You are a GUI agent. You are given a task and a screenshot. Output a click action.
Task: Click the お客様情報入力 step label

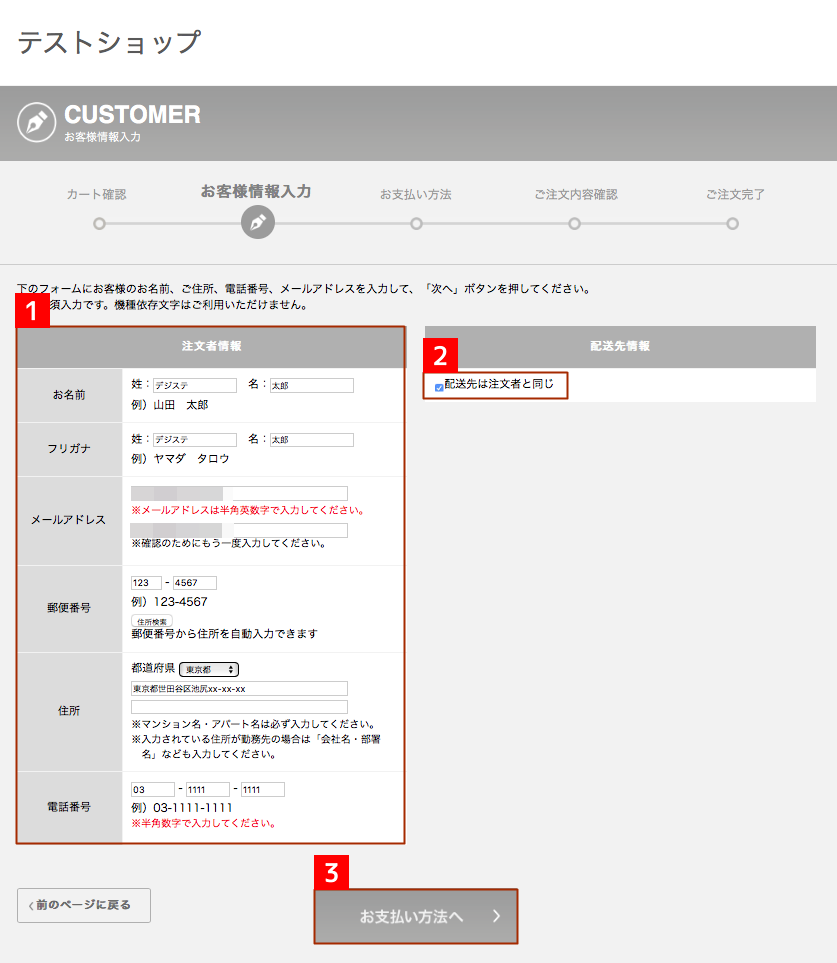pyautogui.click(x=256, y=192)
